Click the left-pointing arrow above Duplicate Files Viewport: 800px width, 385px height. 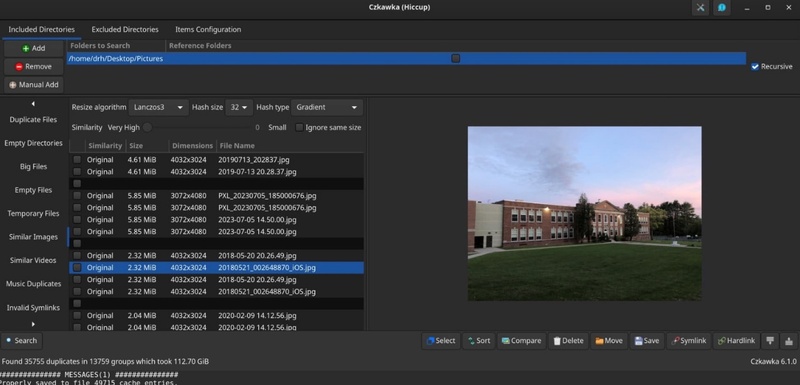tap(33, 104)
